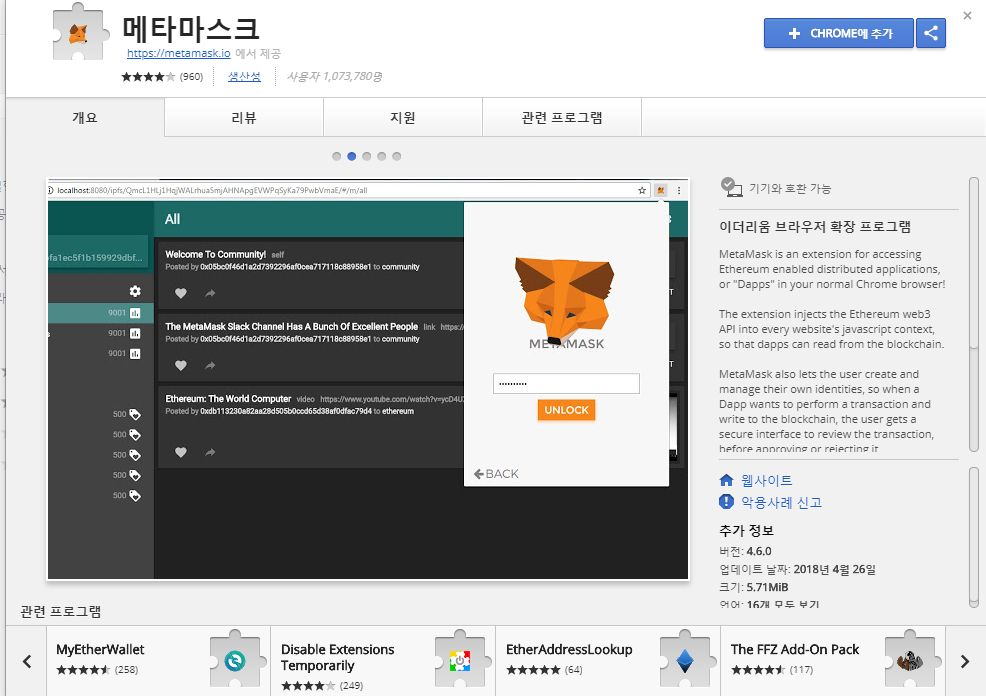Open the metamask.io website link
This screenshot has height=696, width=986.
[x=178, y=53]
